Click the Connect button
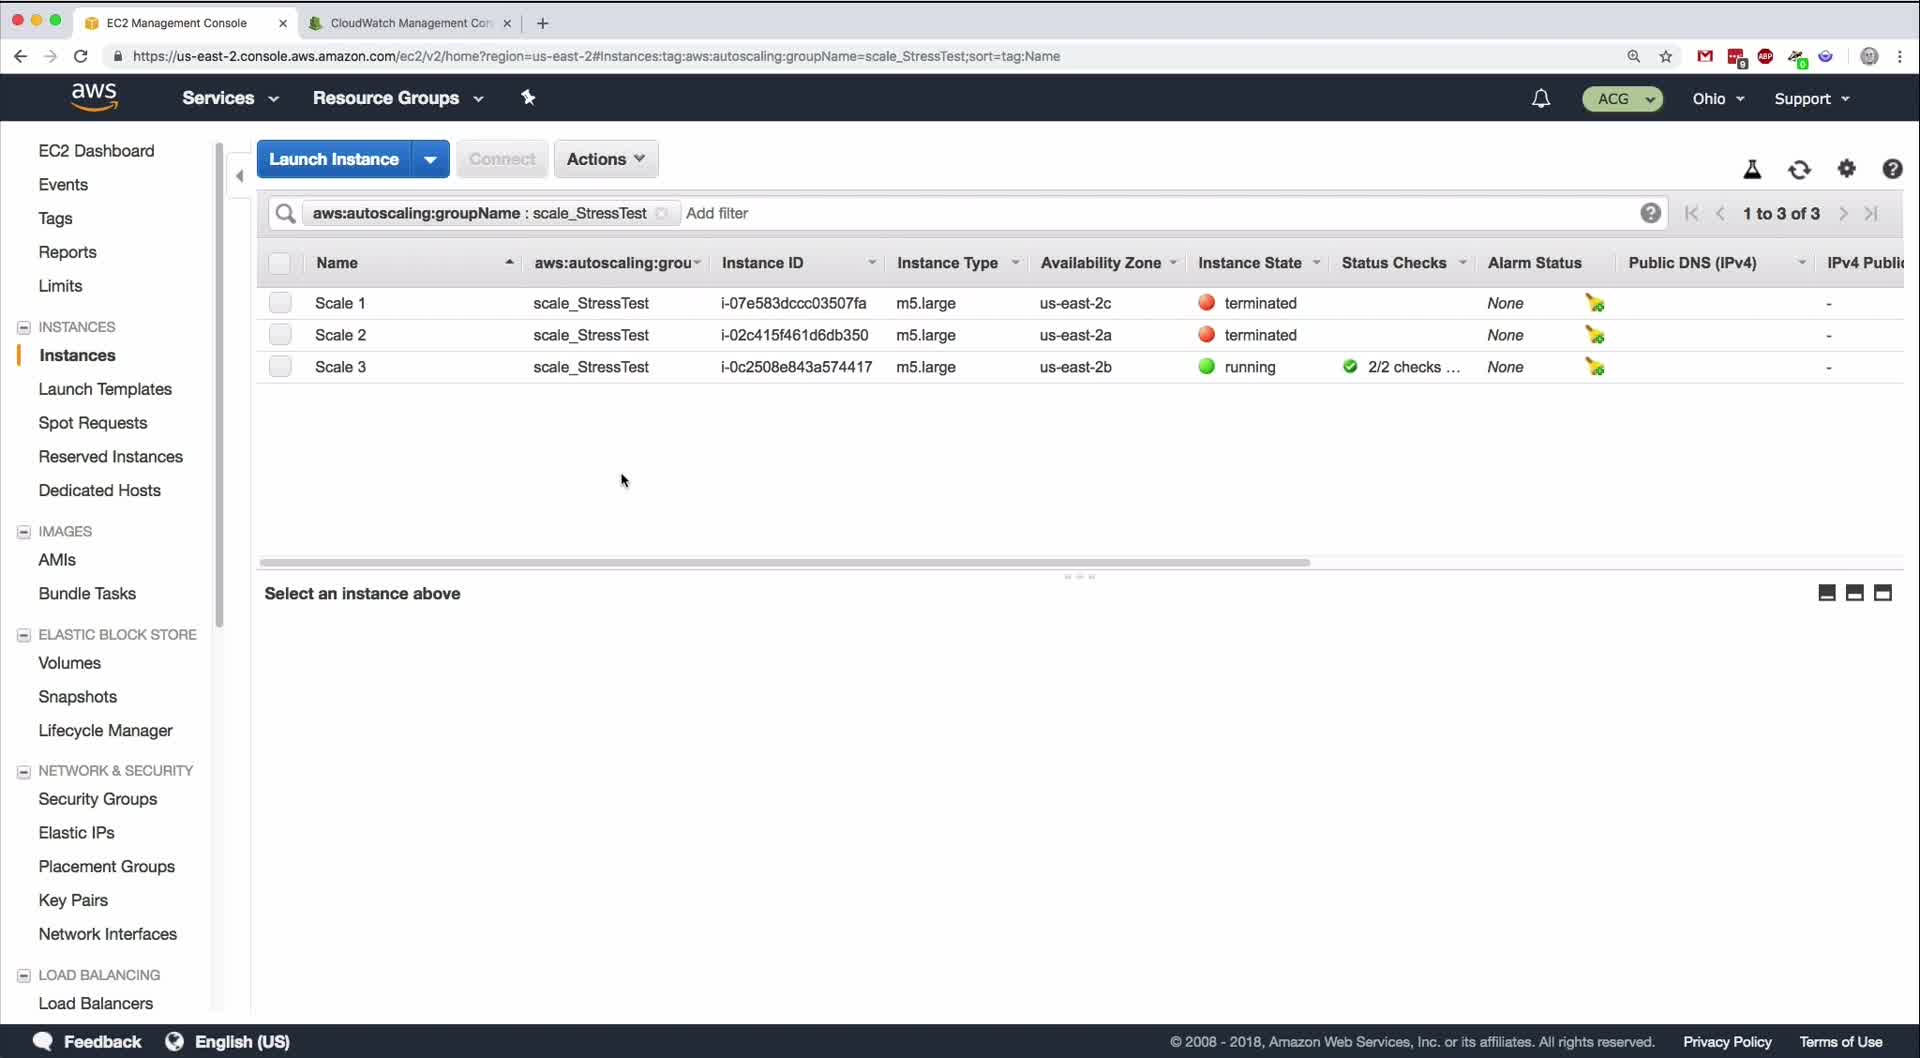This screenshot has height=1058, width=1920. pyautogui.click(x=502, y=159)
